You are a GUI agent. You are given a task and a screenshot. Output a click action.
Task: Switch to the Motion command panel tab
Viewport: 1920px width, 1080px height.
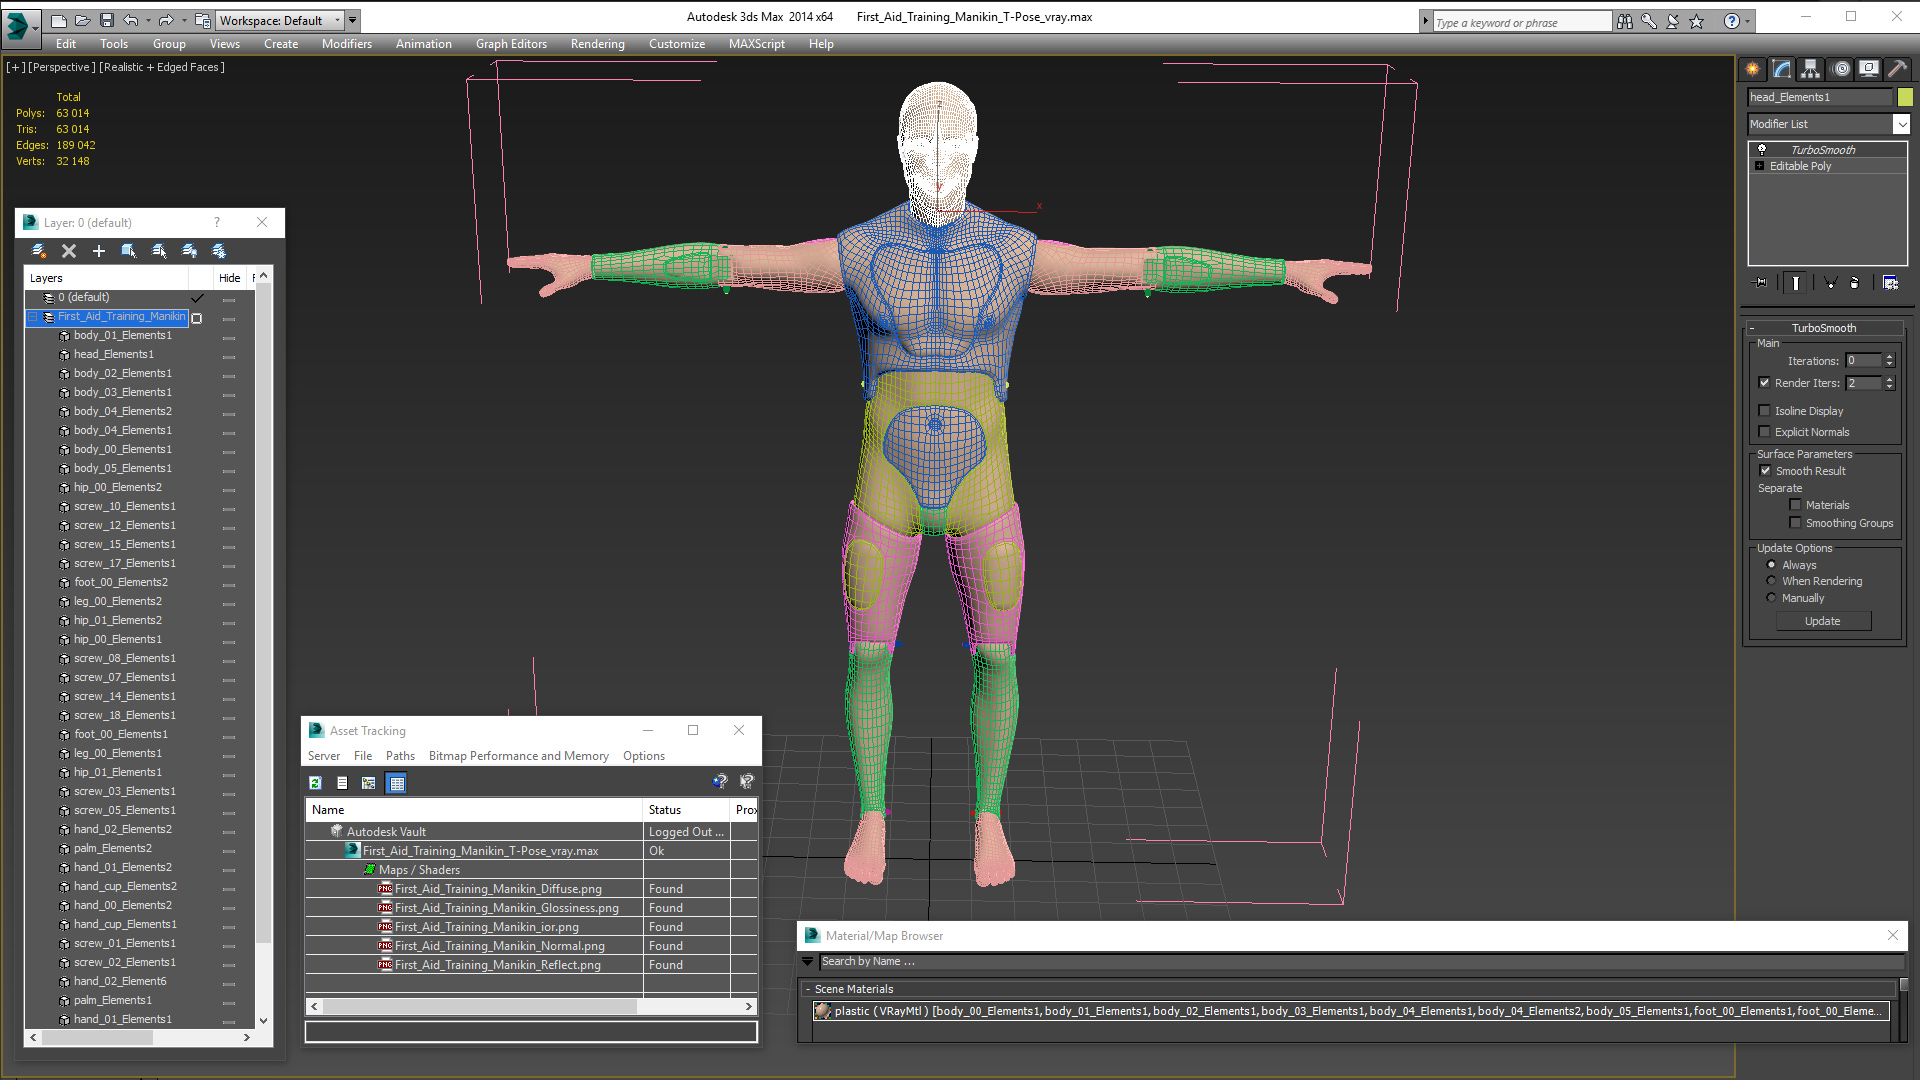click(1841, 69)
